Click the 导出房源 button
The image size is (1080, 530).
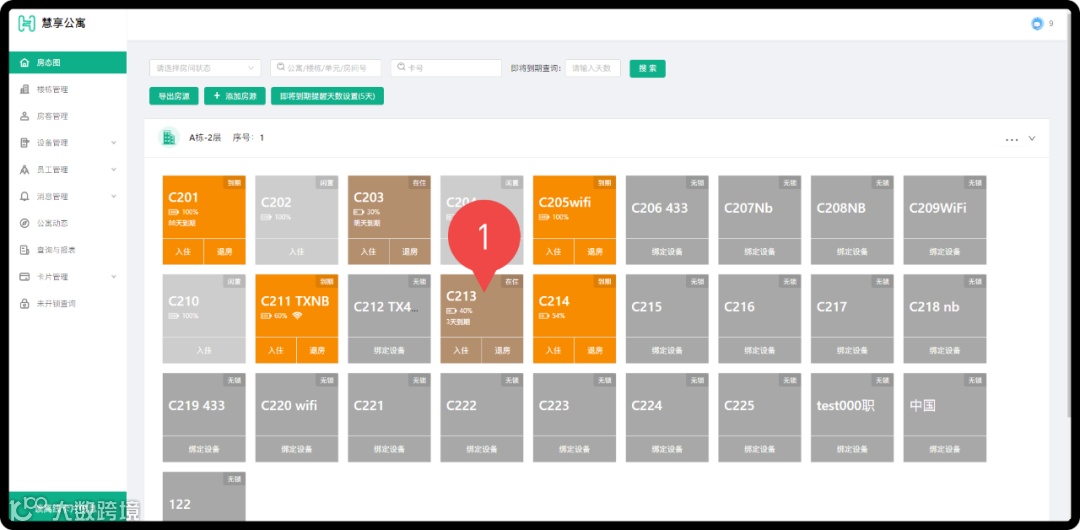click(174, 96)
